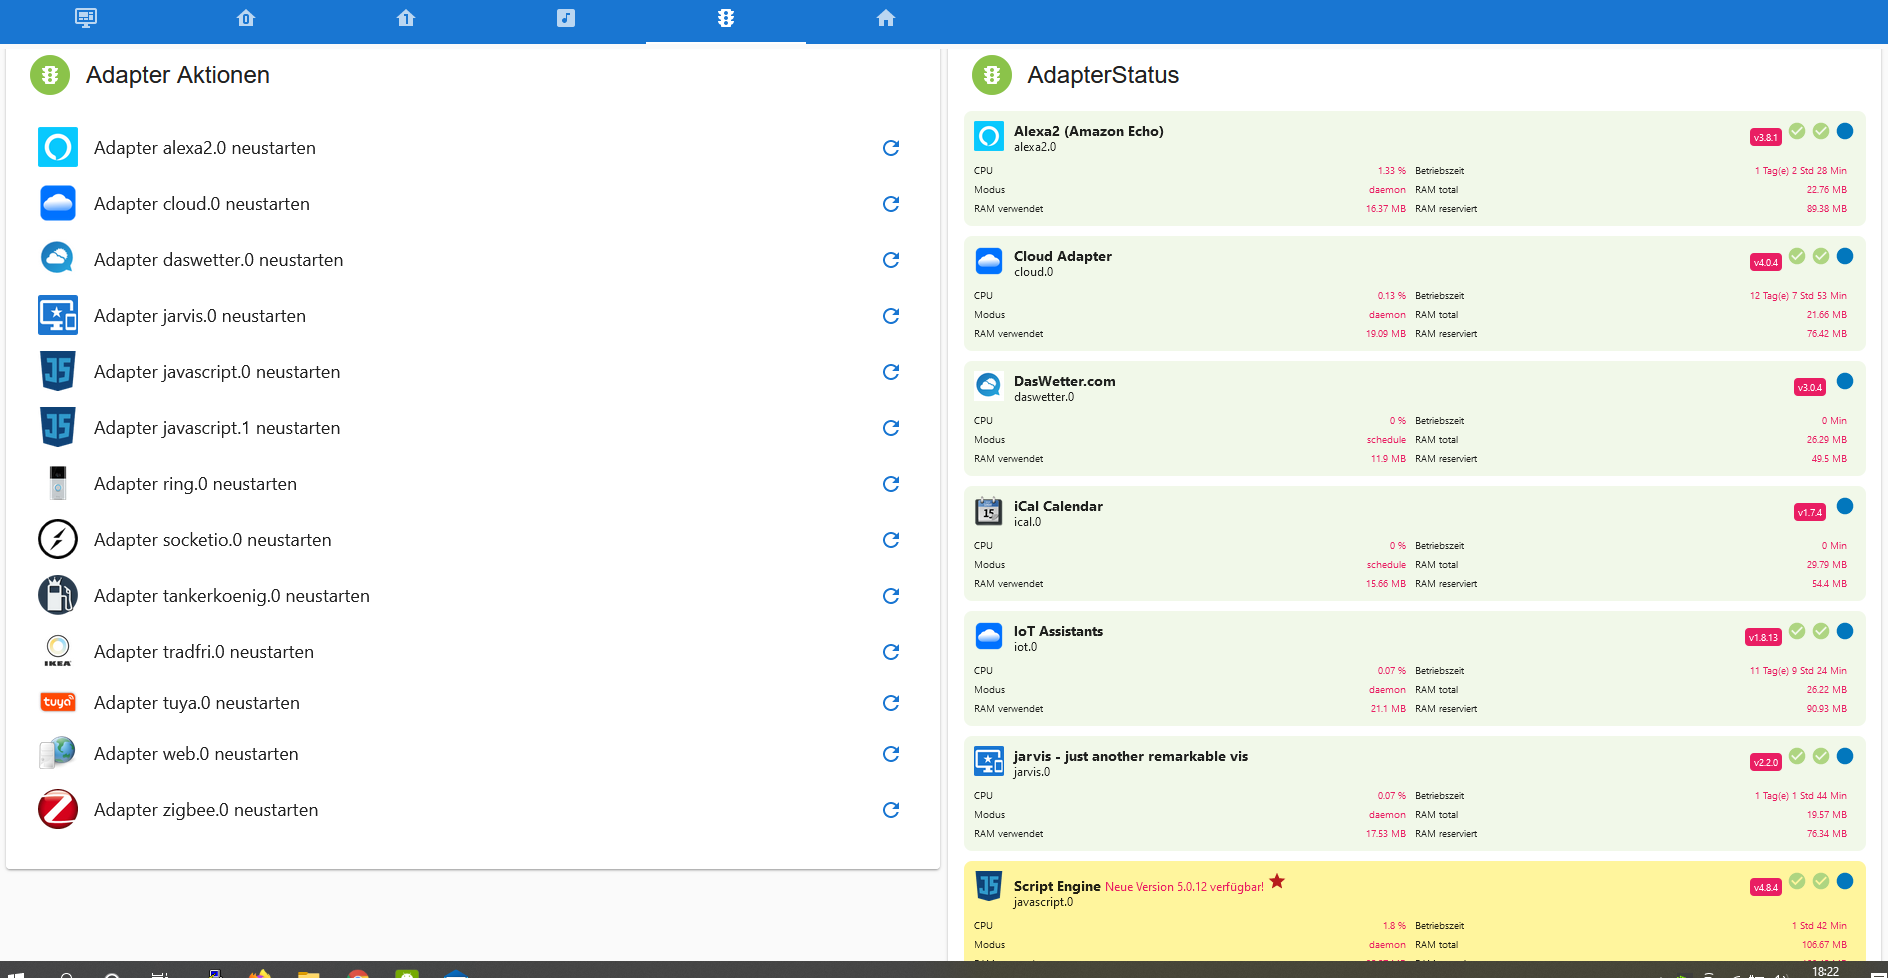Click 'jarvis - just another remarkable vis' title
1888x978 pixels.
(1131, 756)
